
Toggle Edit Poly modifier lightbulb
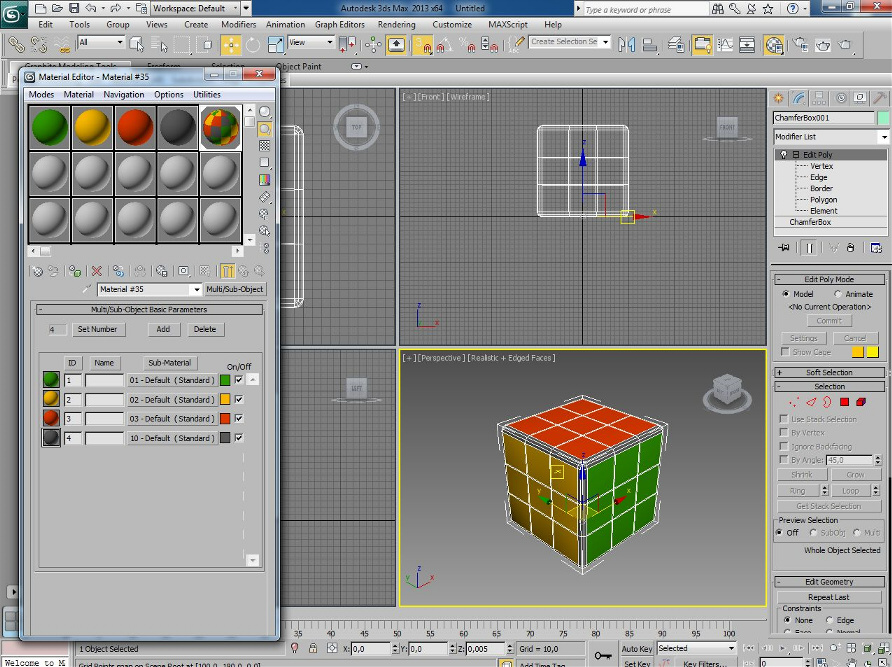click(784, 154)
